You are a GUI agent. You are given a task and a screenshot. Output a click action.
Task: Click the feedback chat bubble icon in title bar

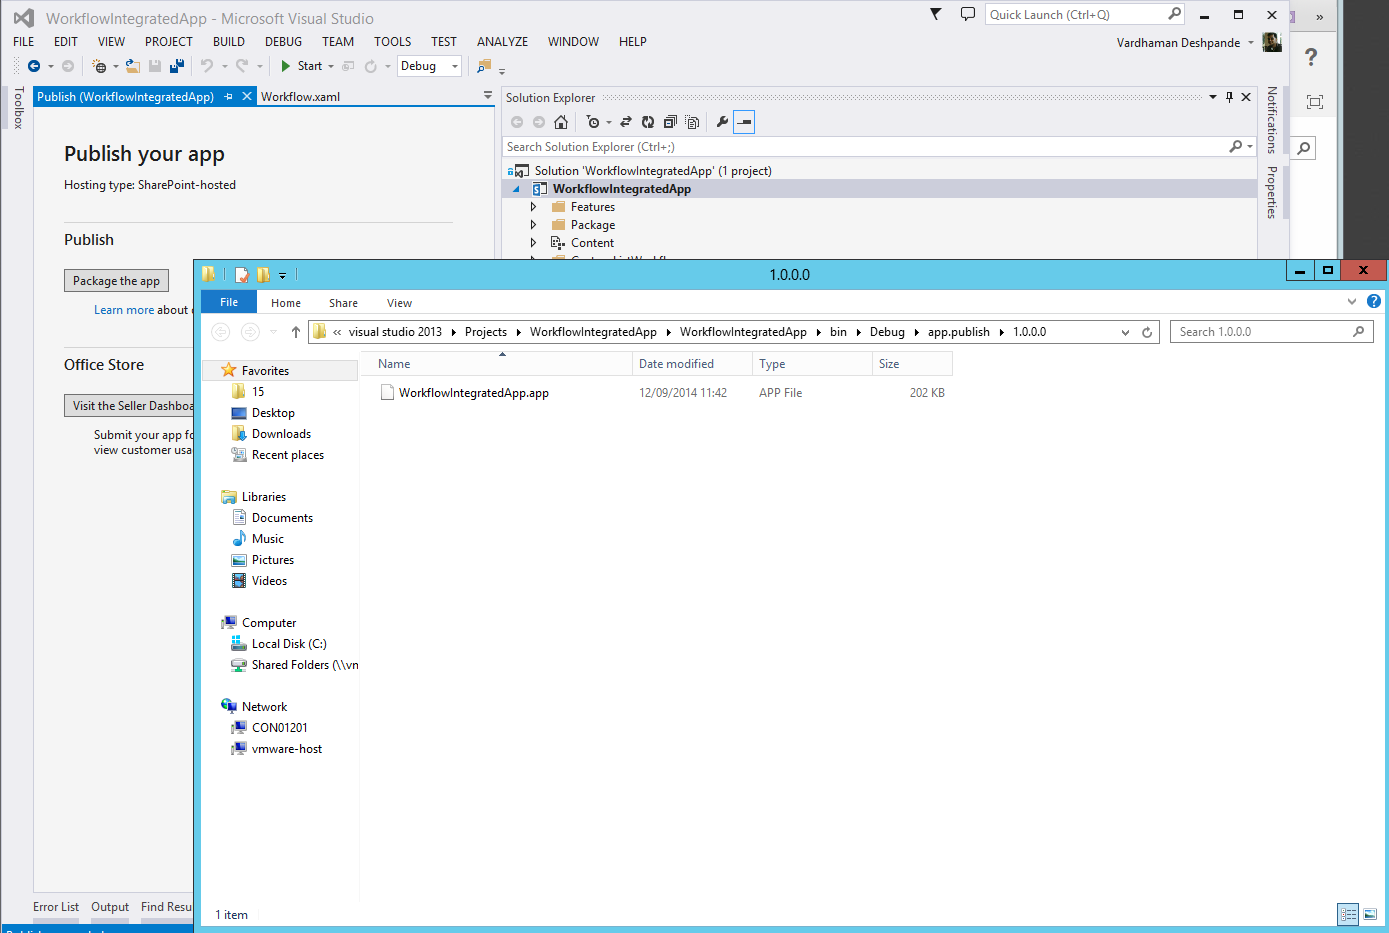click(967, 14)
